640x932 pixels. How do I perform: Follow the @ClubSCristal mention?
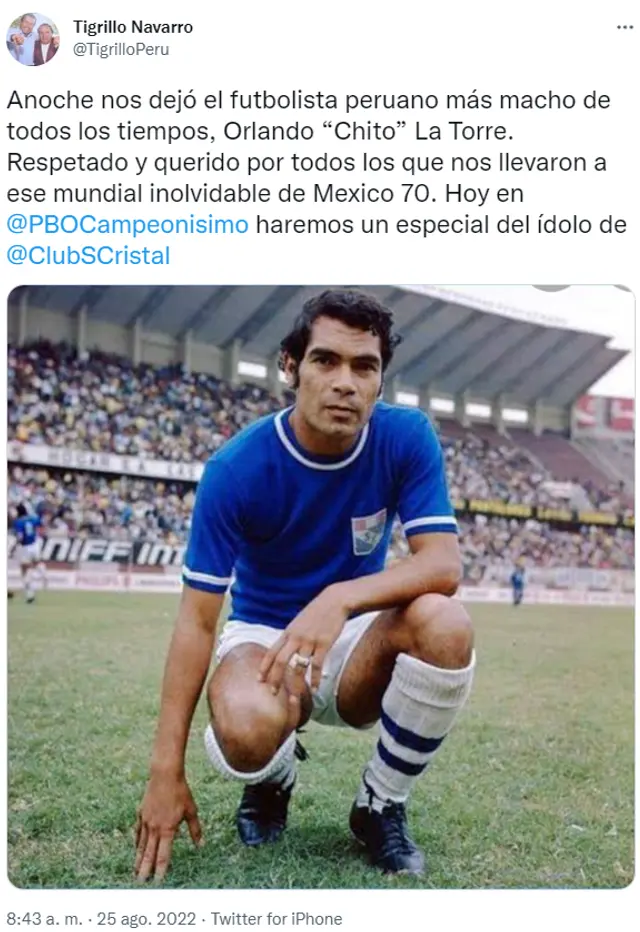pos(89,256)
